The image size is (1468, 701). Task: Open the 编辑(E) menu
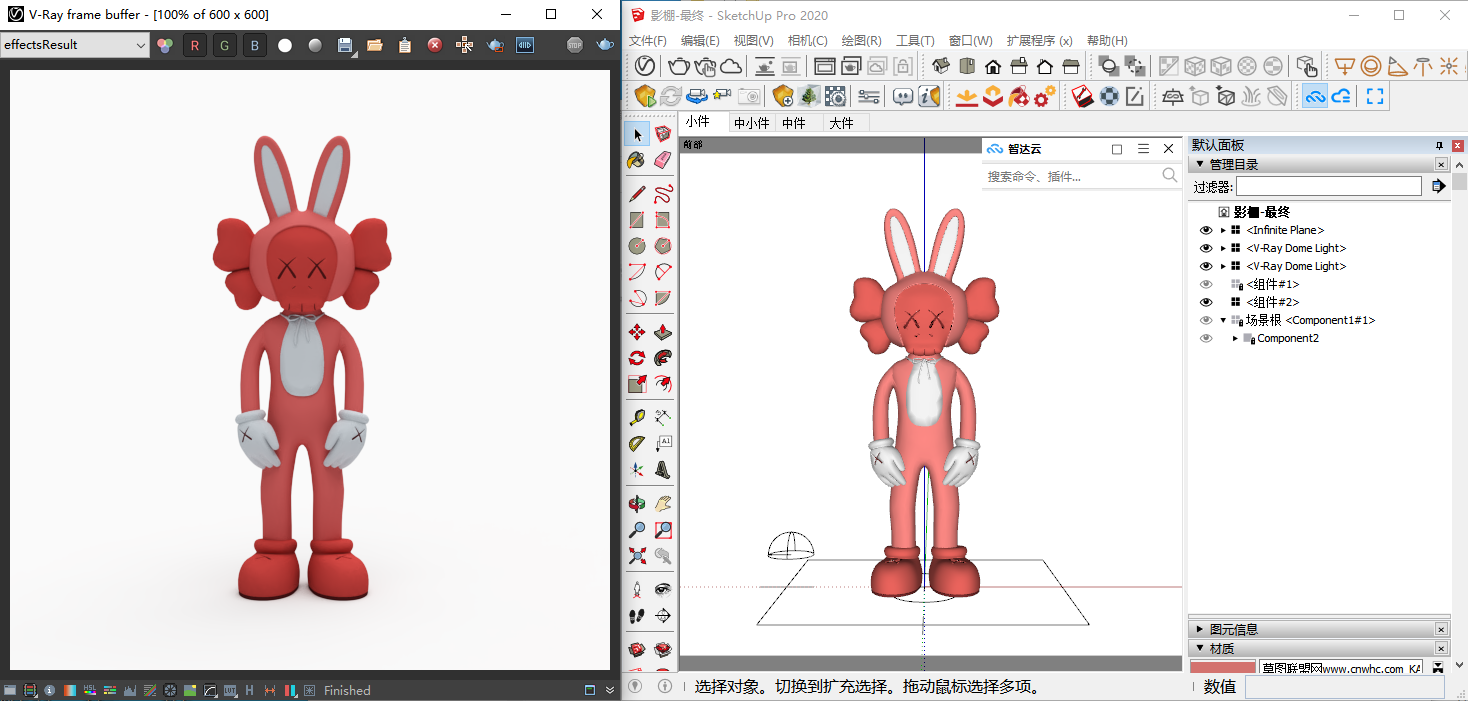[700, 41]
